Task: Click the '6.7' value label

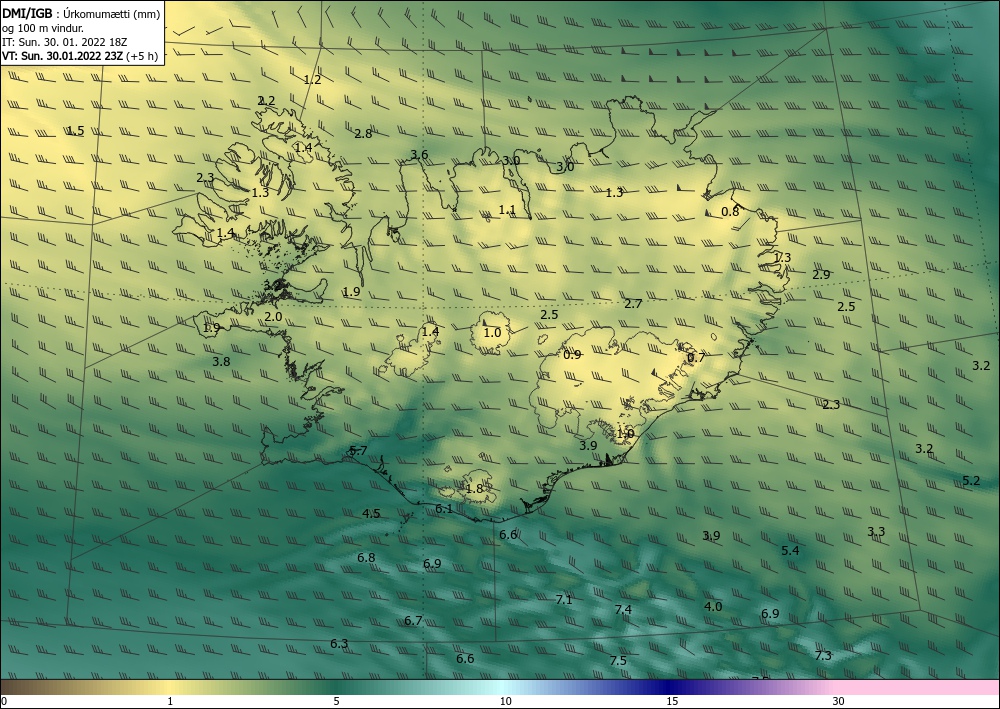Action: tap(413, 620)
